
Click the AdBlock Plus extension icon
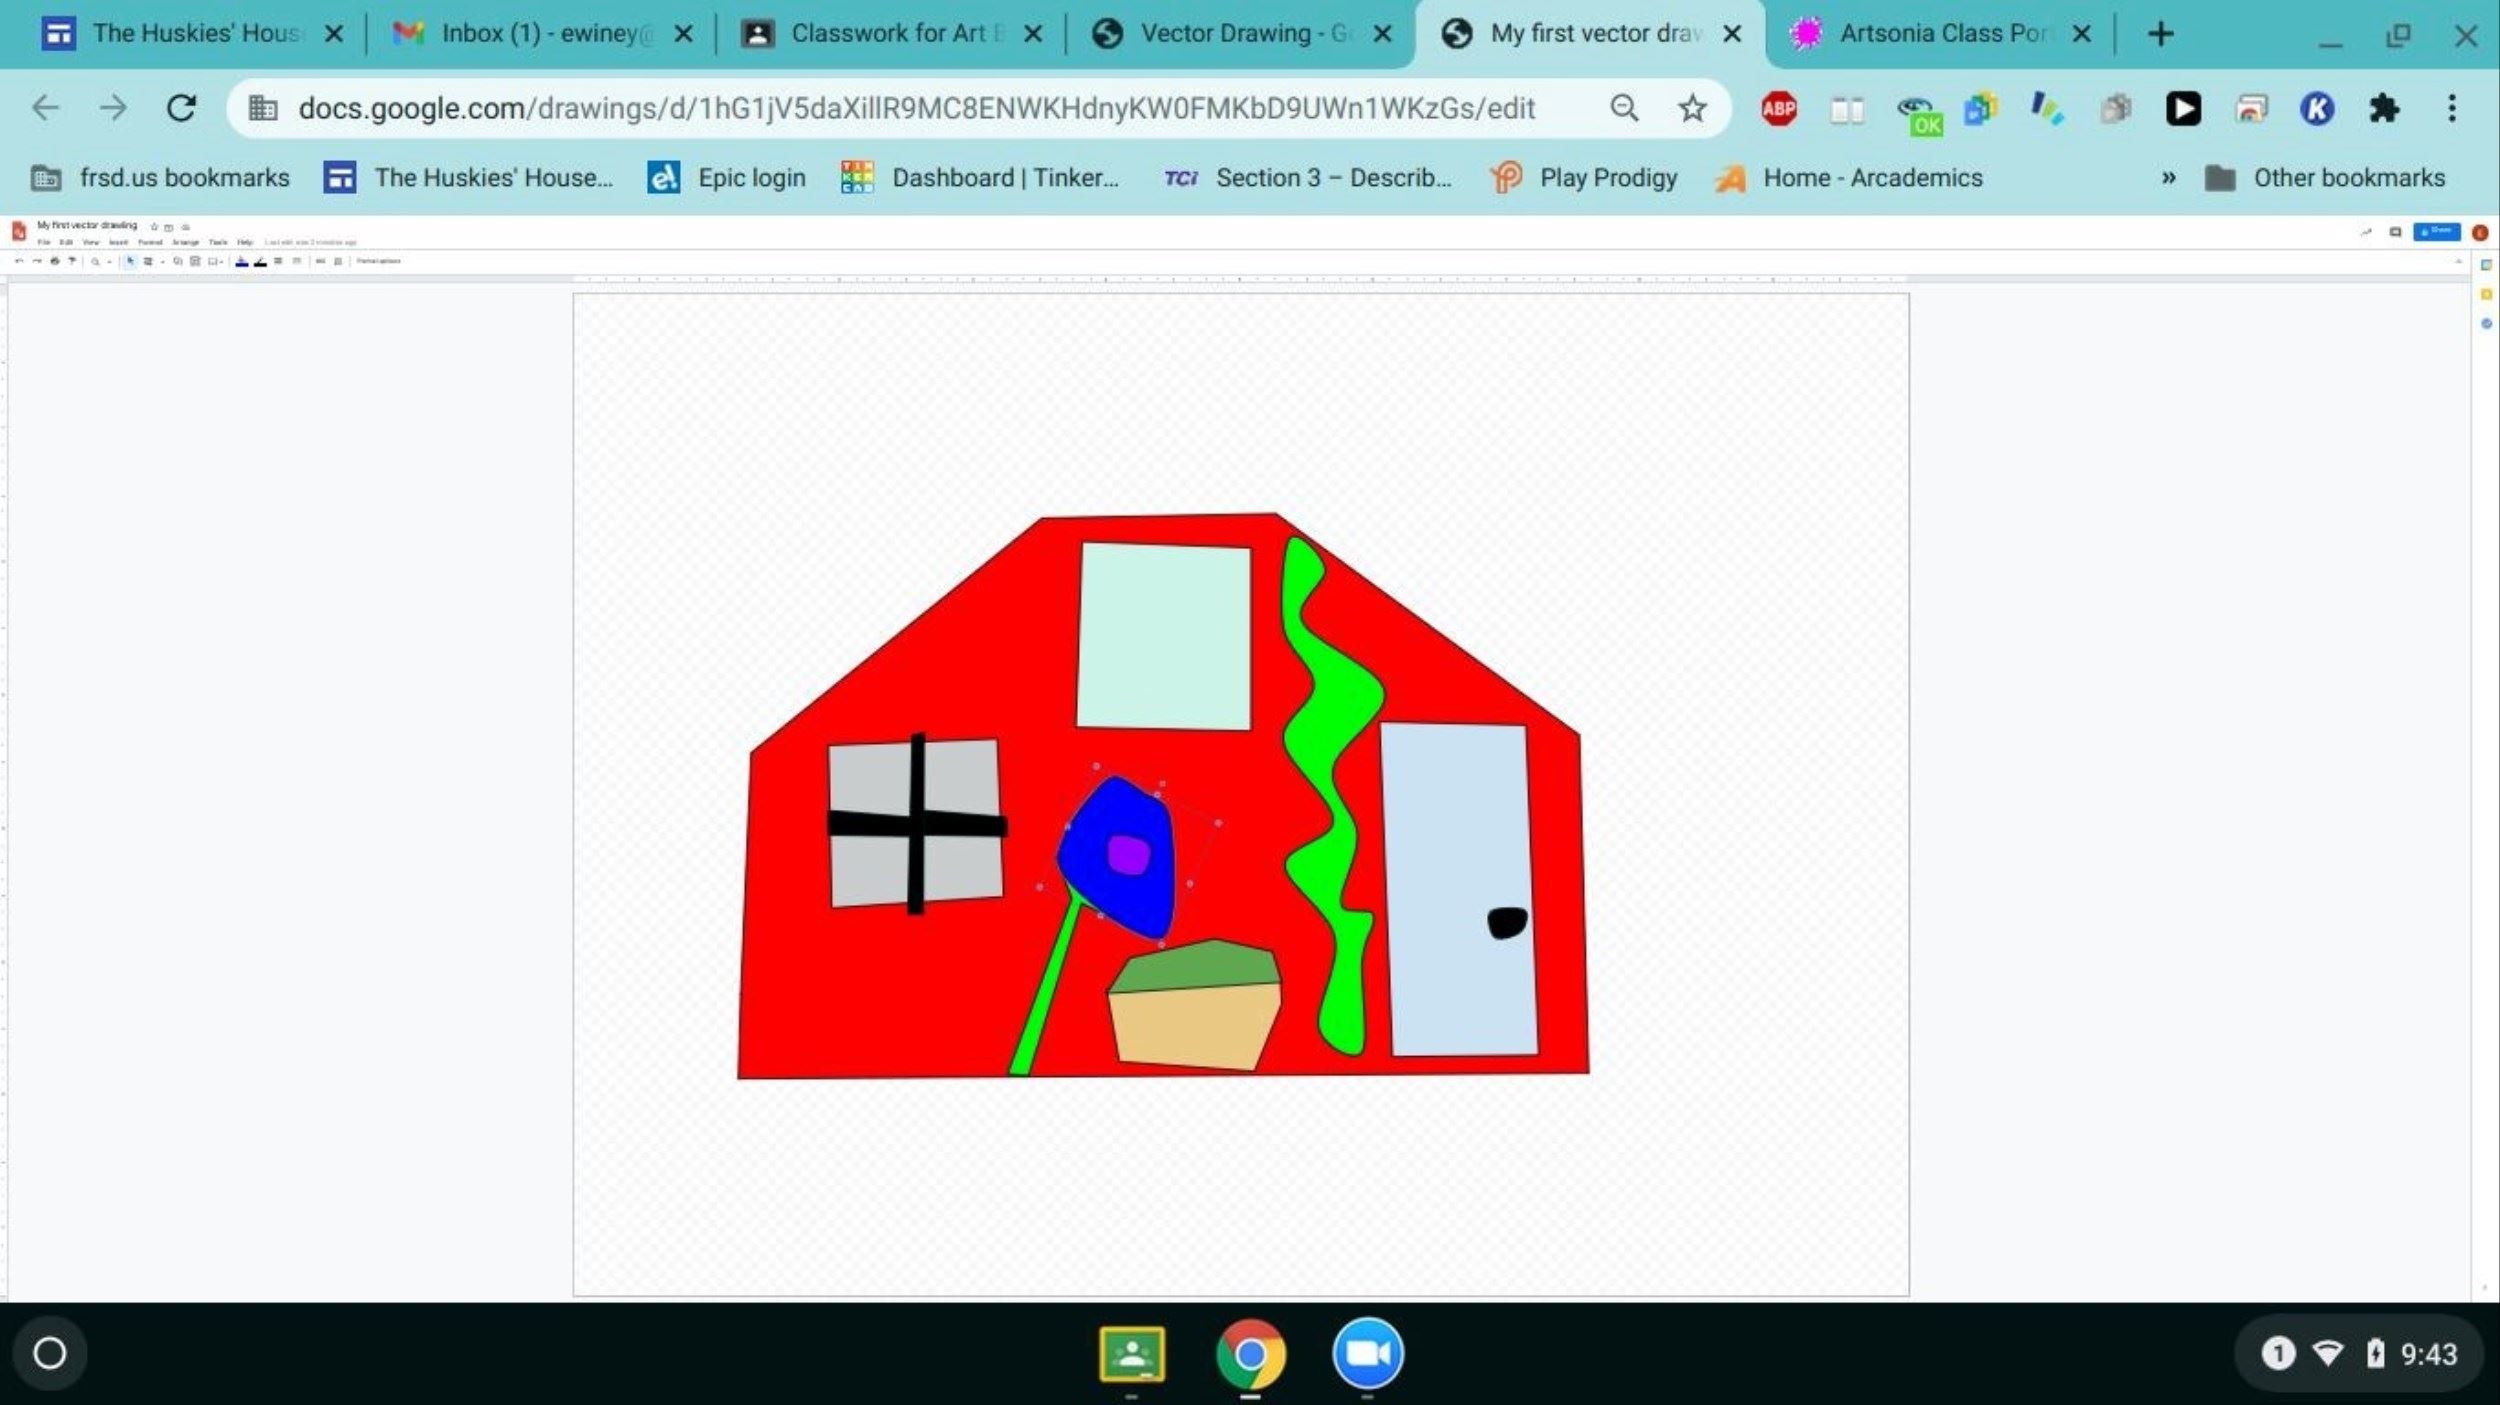[1779, 108]
